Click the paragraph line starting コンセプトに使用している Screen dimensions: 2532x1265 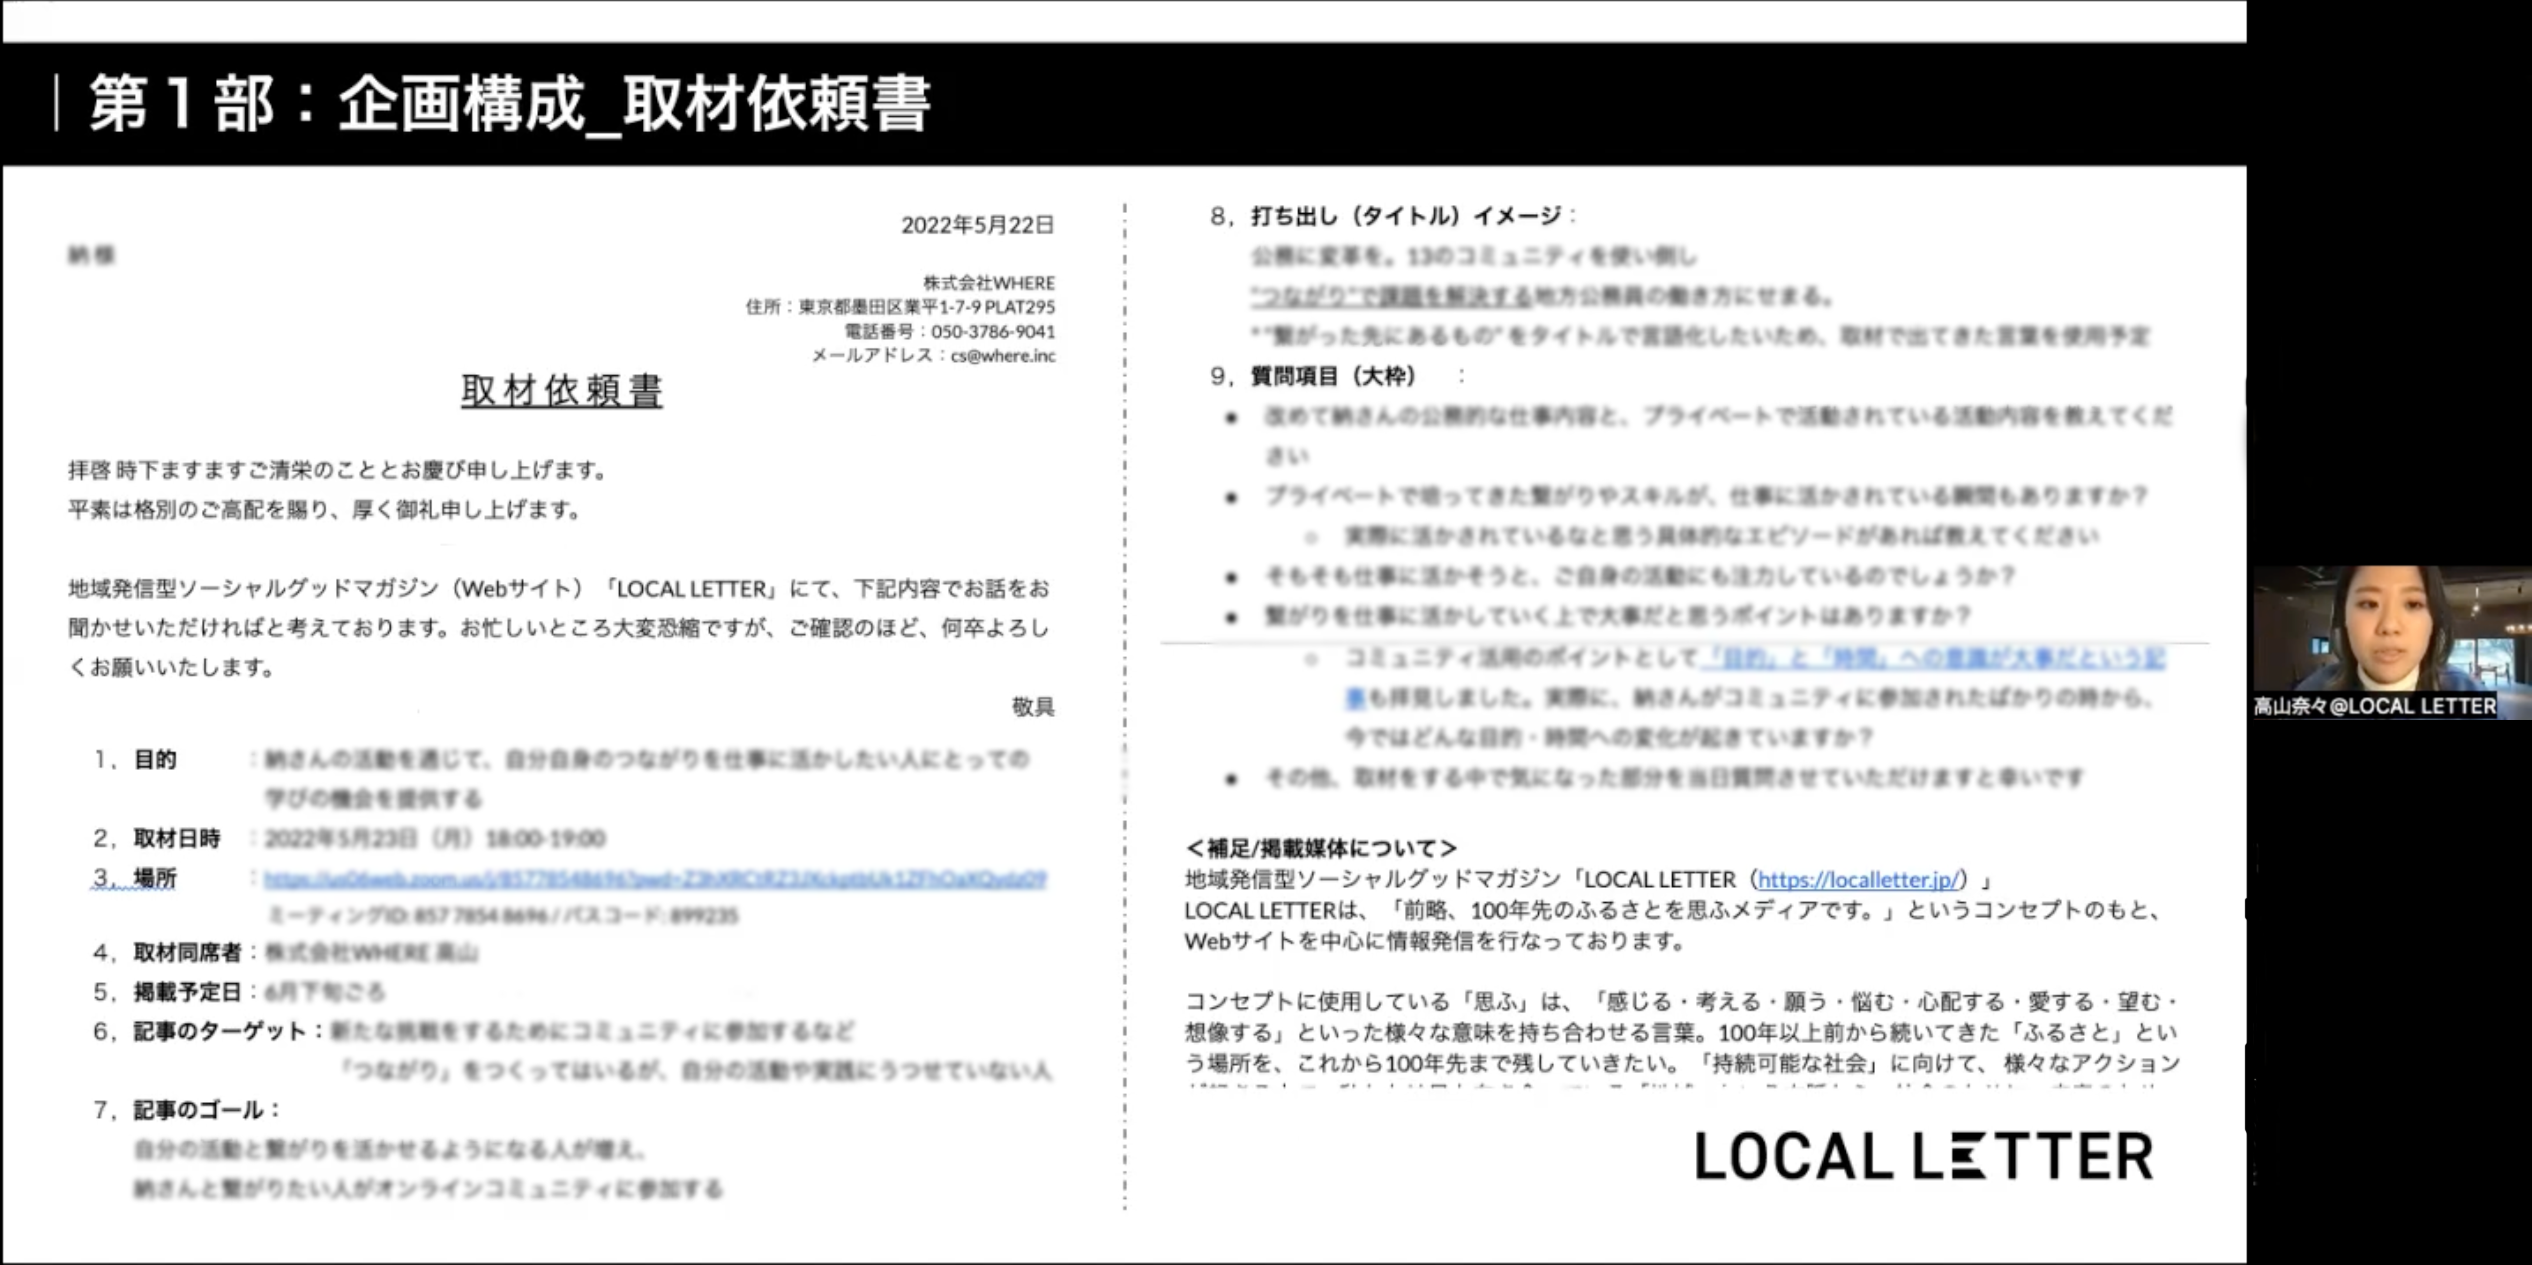tap(1682, 1001)
